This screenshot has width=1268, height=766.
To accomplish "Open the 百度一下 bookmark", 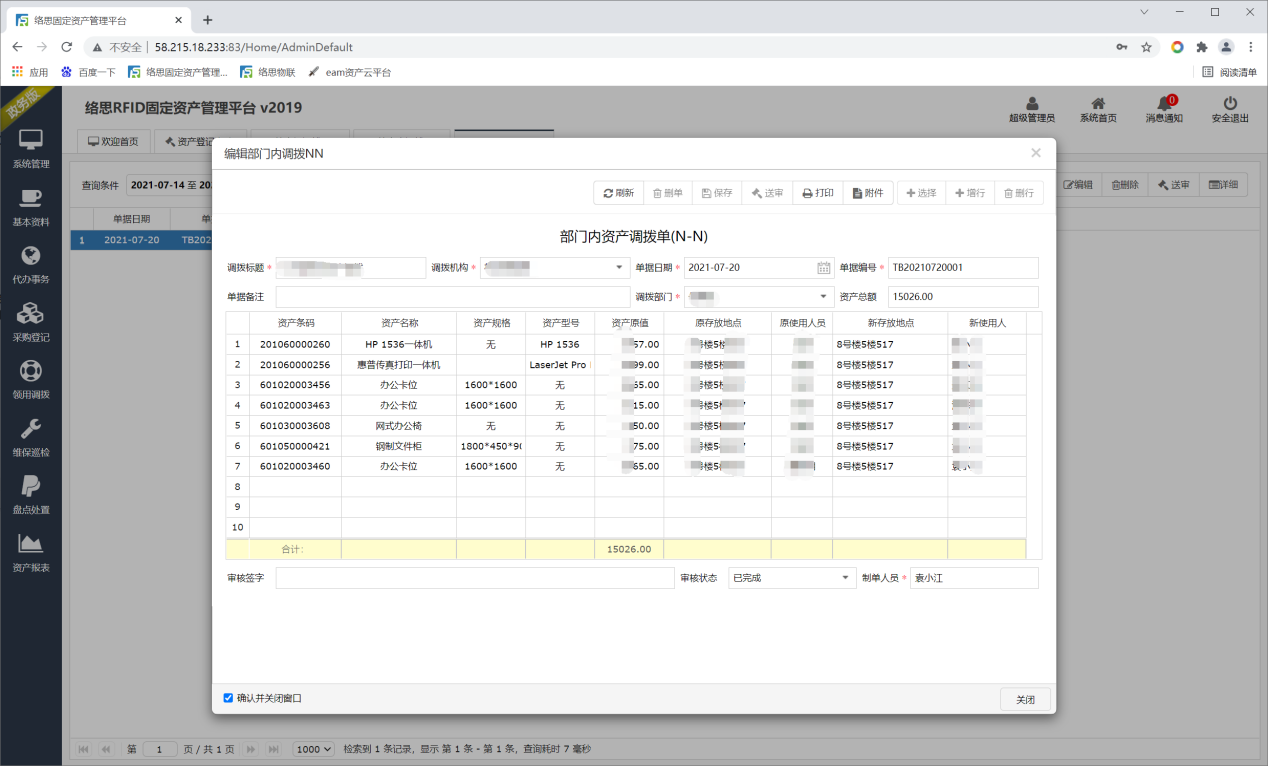I will pyautogui.click(x=88, y=72).
